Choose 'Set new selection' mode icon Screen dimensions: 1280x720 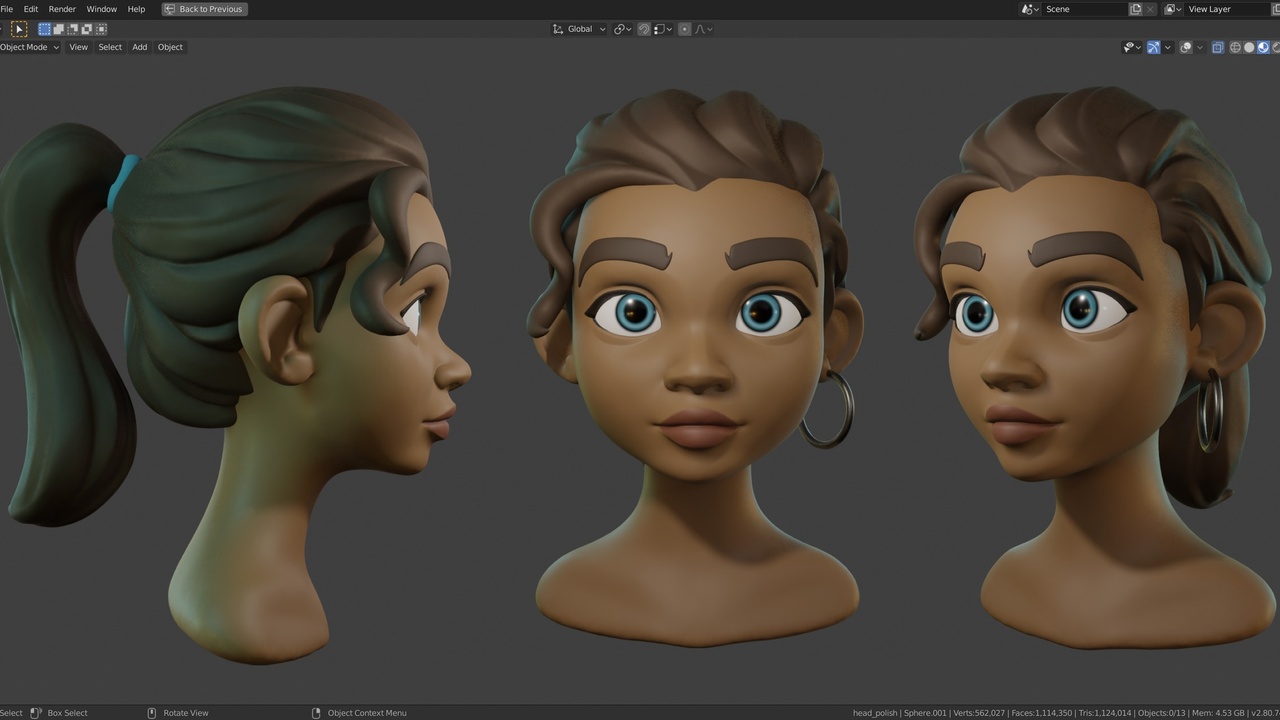pyautogui.click(x=44, y=29)
